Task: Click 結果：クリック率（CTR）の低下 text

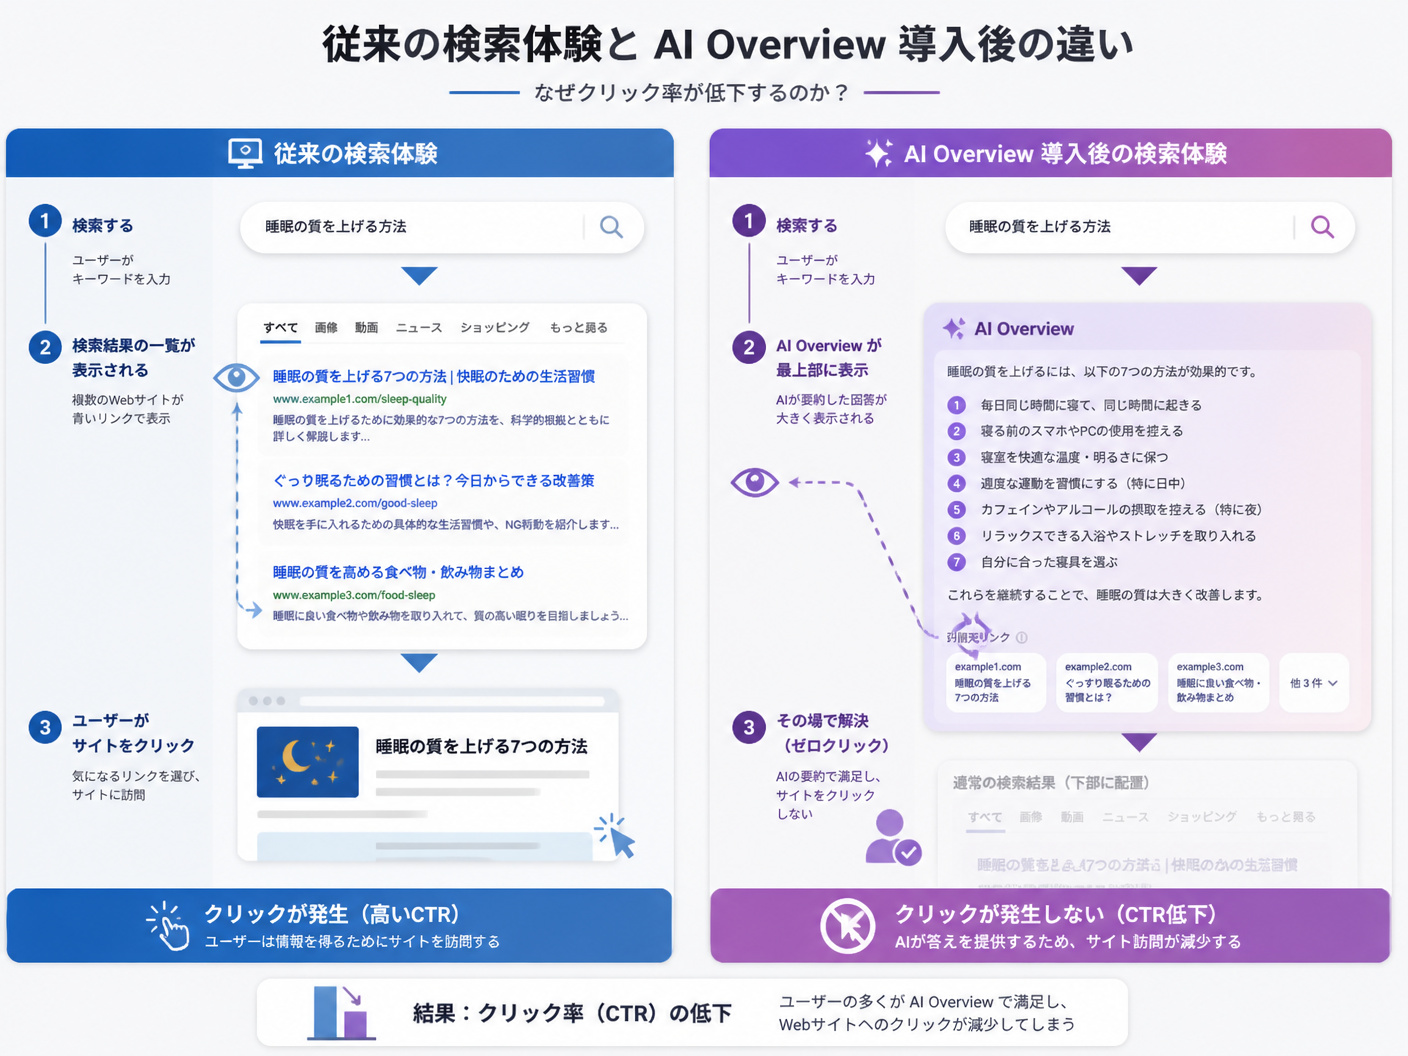Action: click(572, 1013)
